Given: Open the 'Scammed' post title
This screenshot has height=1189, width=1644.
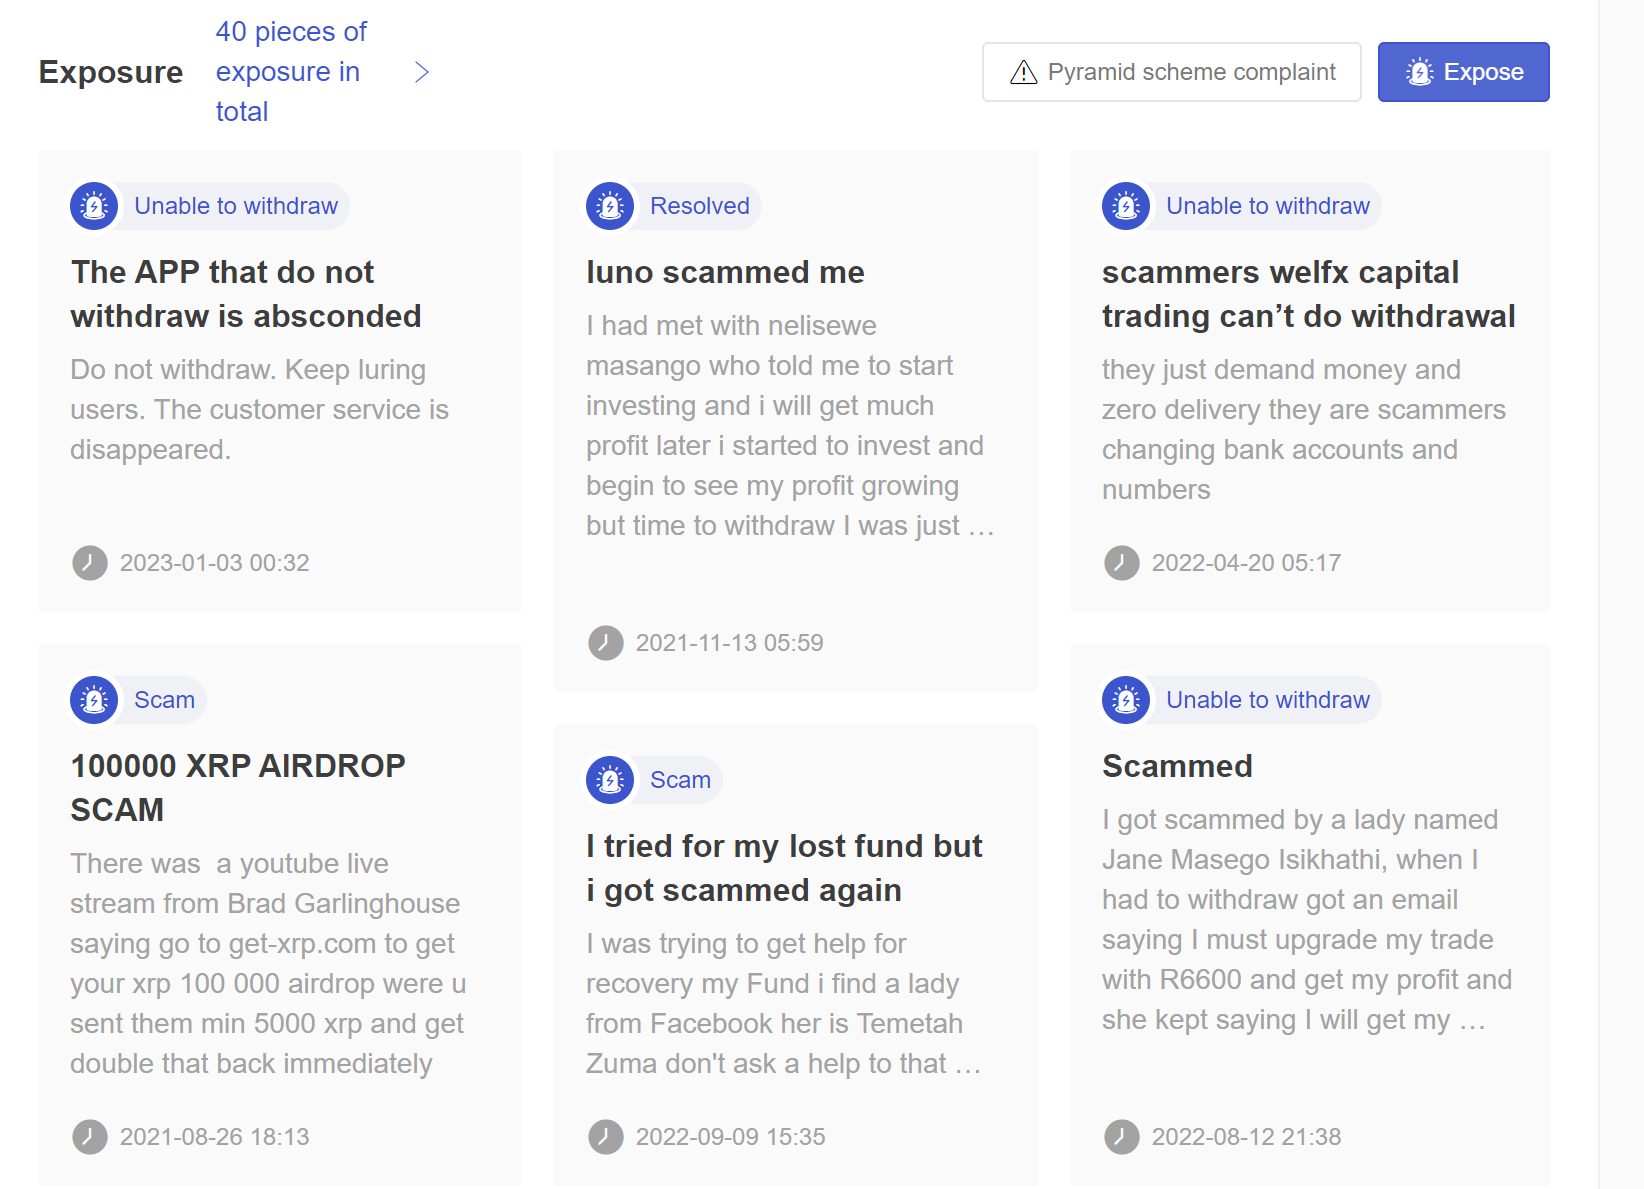Looking at the screenshot, I should pos(1177,766).
